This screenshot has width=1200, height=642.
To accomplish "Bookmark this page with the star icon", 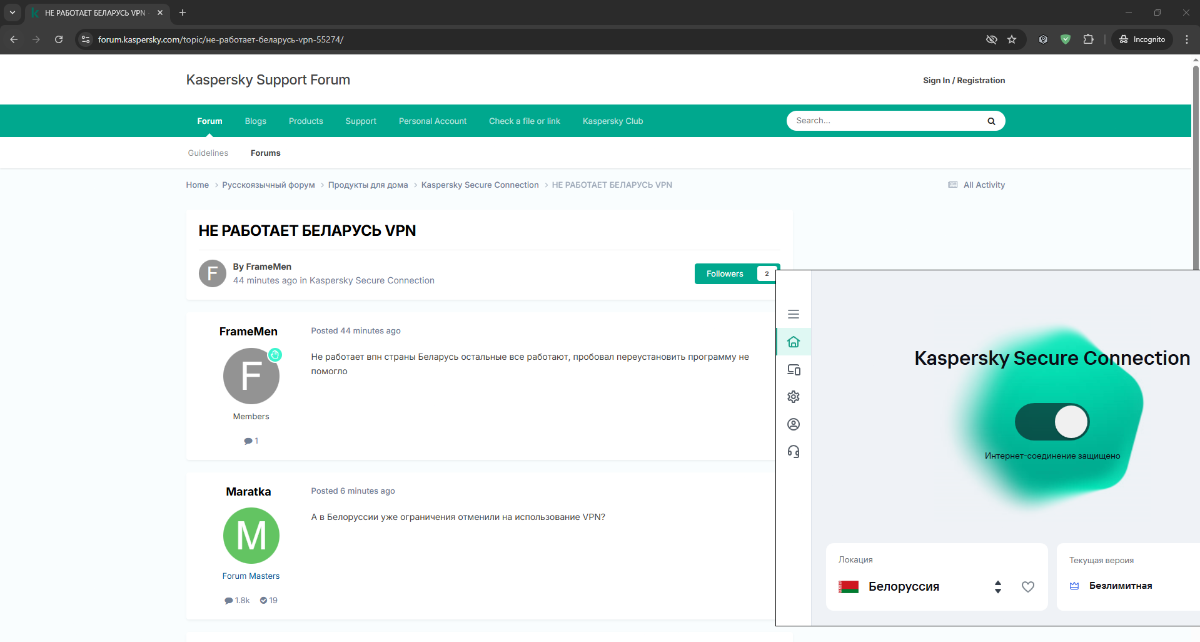I will click(x=1012, y=39).
